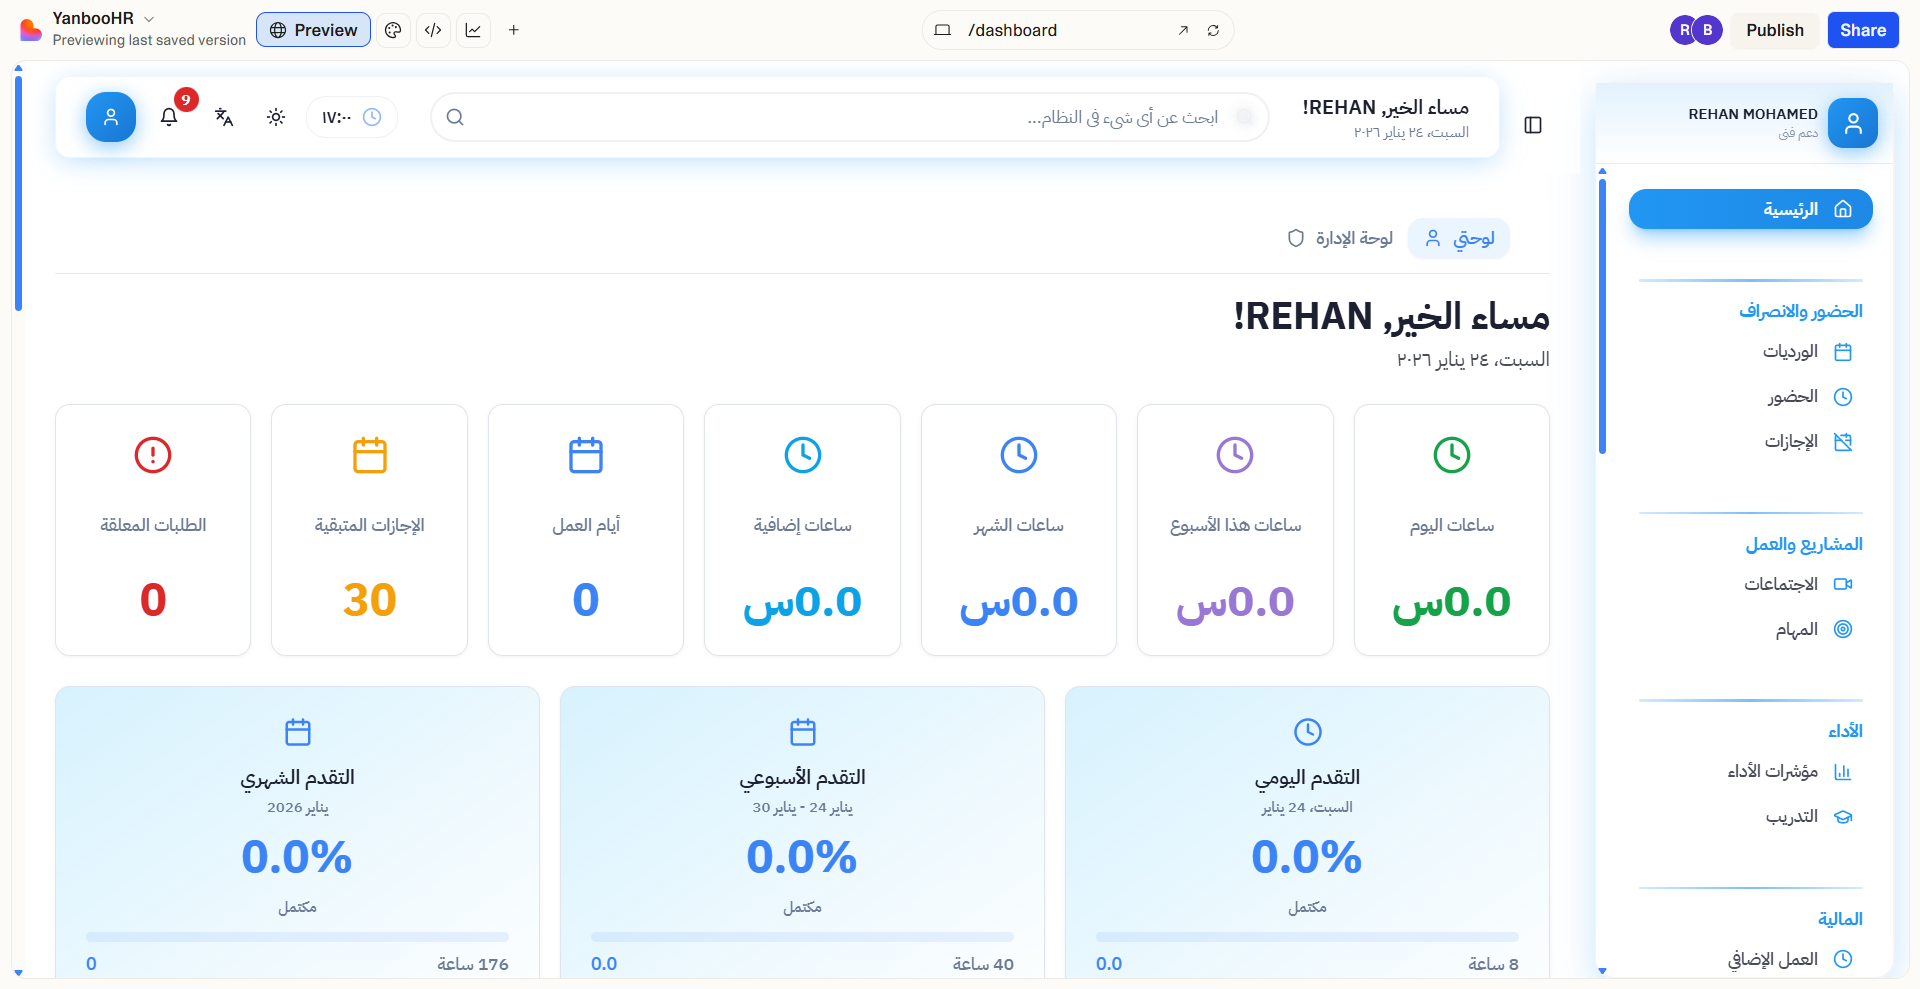Click the blue user profile avatar button
The image size is (1920, 989).
pos(111,117)
